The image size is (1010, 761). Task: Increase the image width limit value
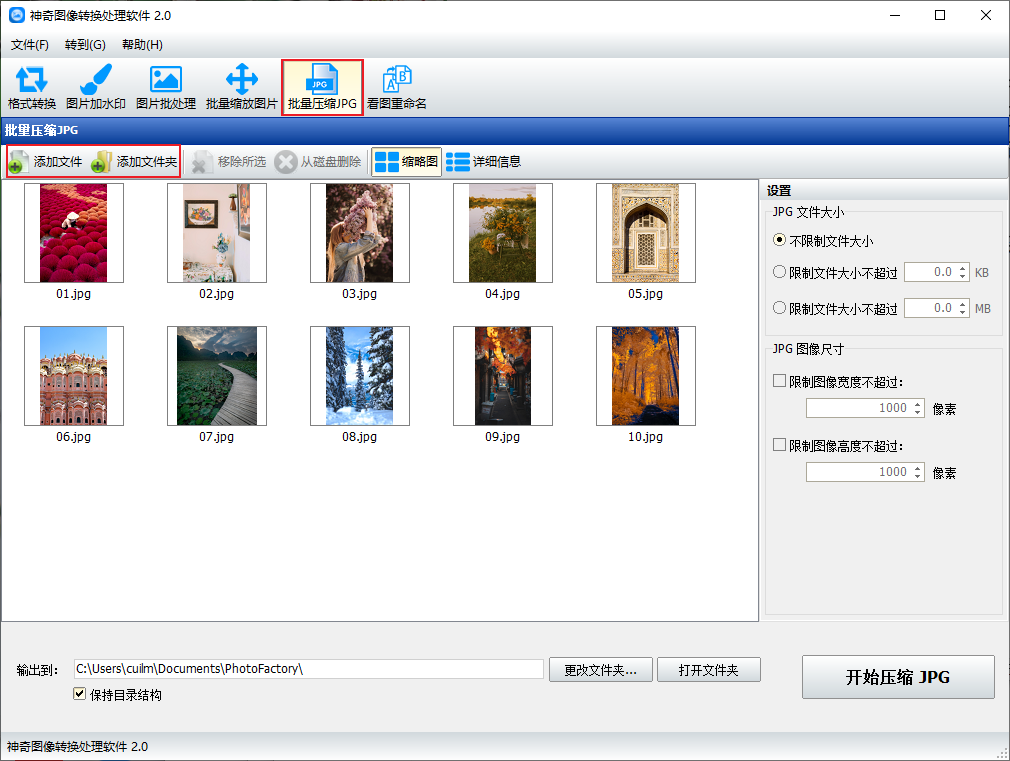pos(918,404)
